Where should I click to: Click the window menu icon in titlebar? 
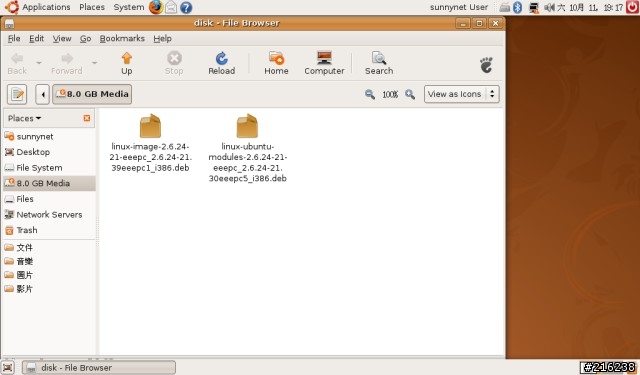click(9, 23)
